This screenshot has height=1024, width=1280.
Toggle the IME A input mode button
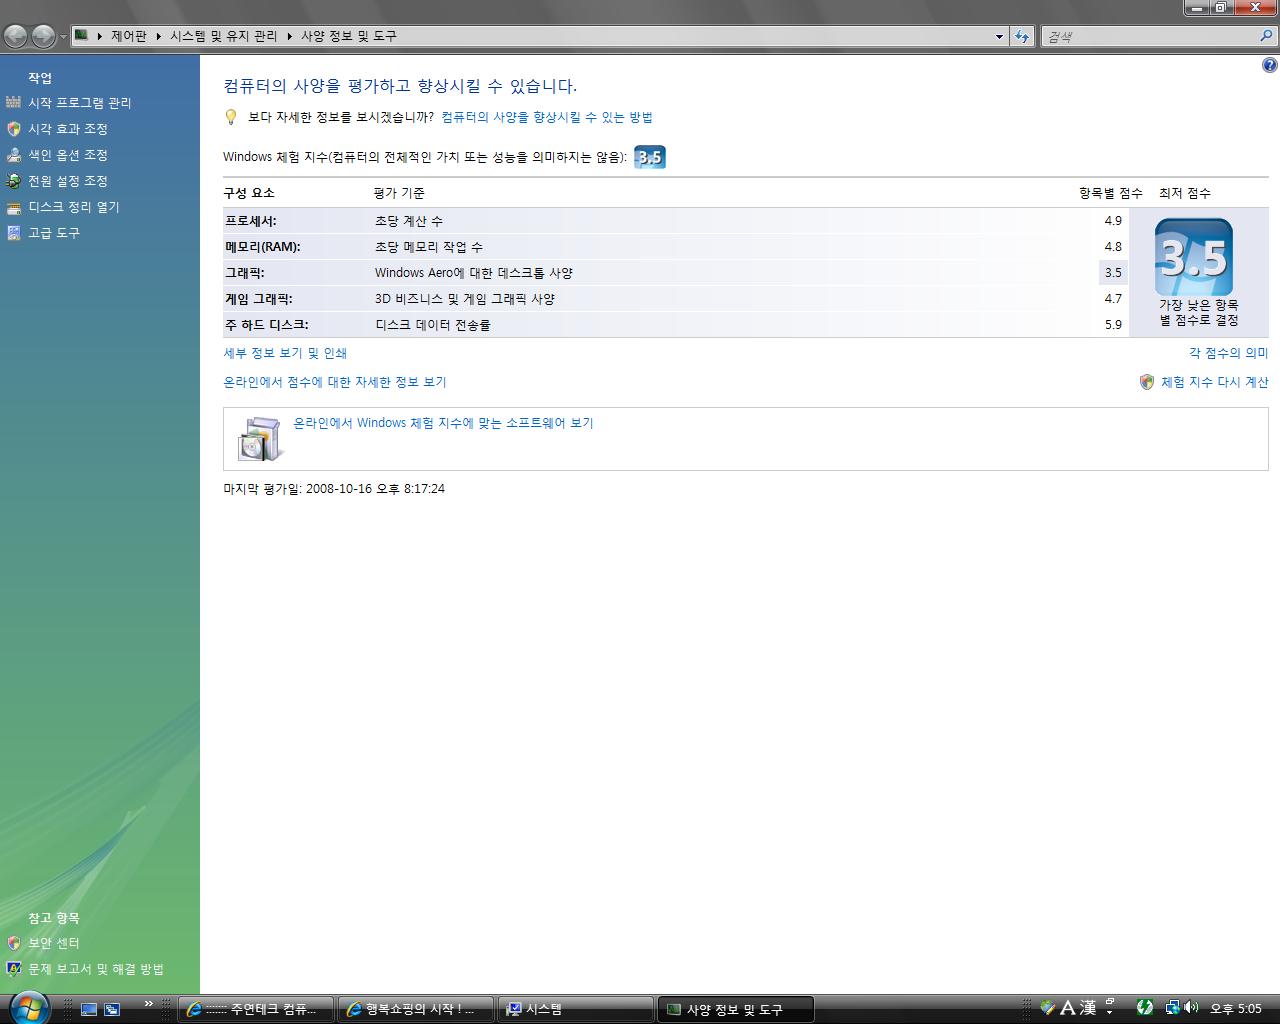click(1067, 1008)
